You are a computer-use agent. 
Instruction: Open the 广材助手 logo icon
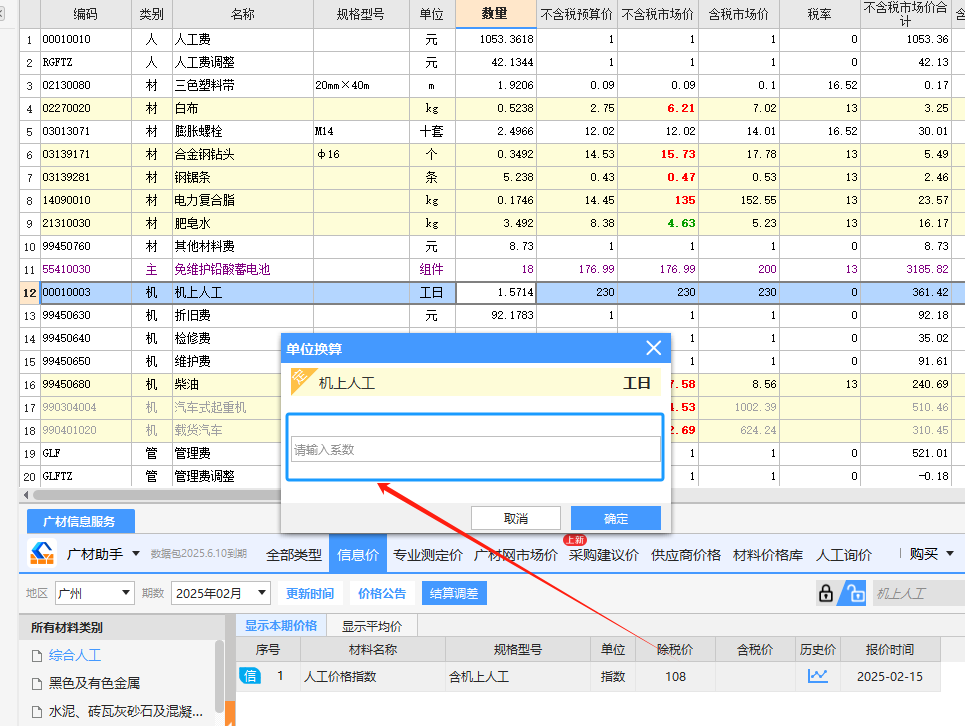[x=42, y=553]
